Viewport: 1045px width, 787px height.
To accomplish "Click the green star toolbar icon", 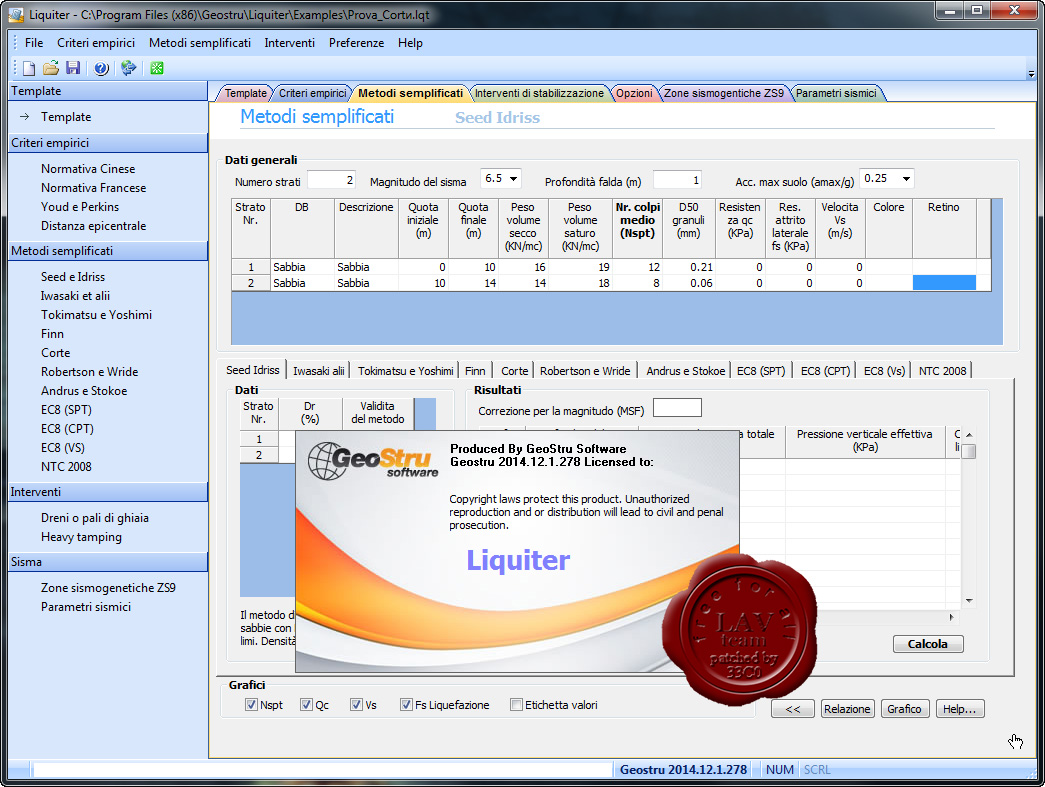I will tap(157, 68).
